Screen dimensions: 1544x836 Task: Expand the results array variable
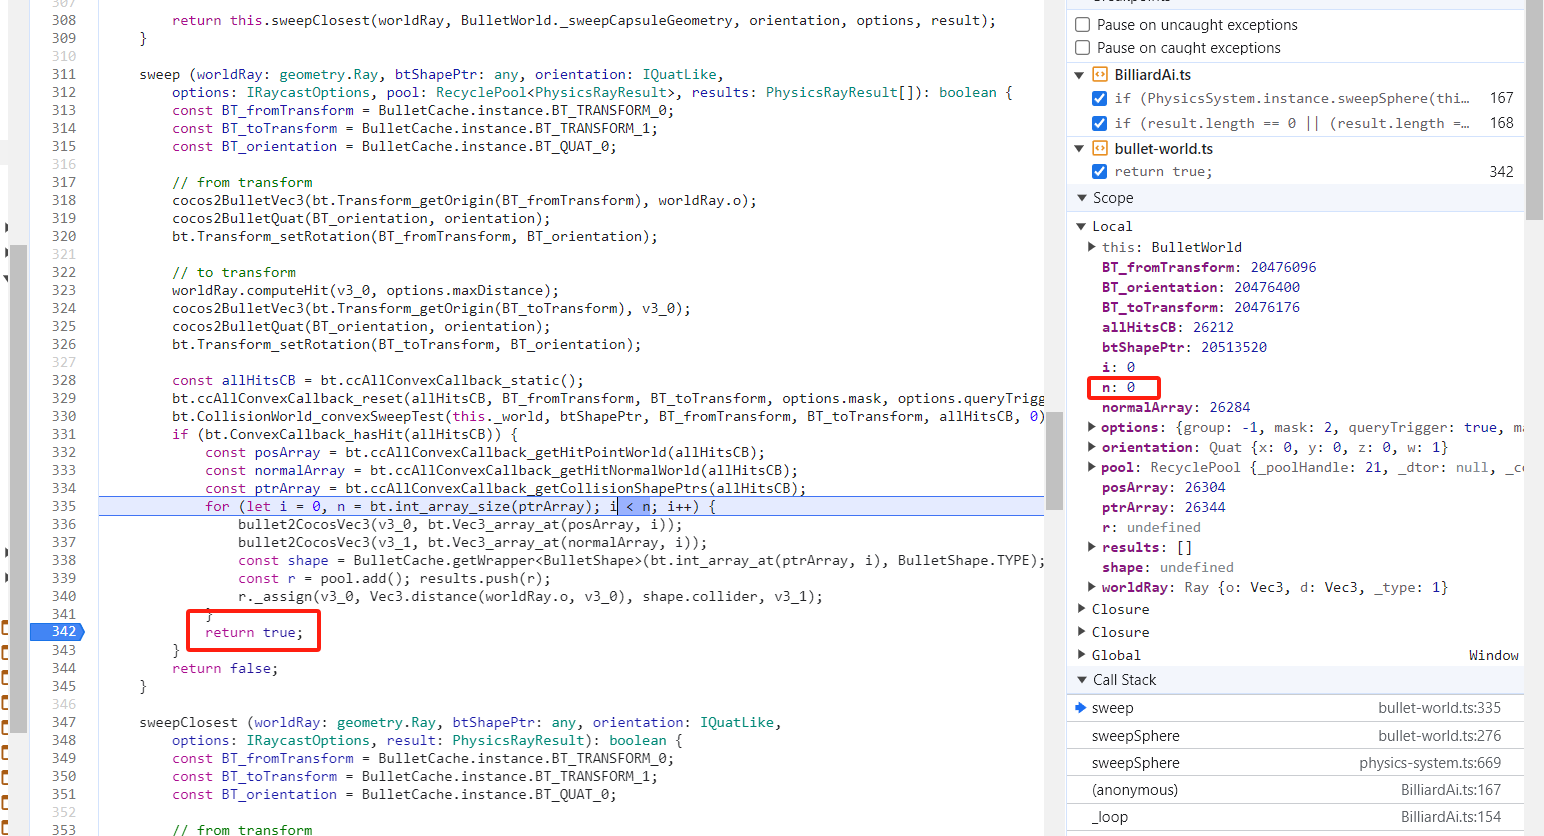click(1092, 547)
